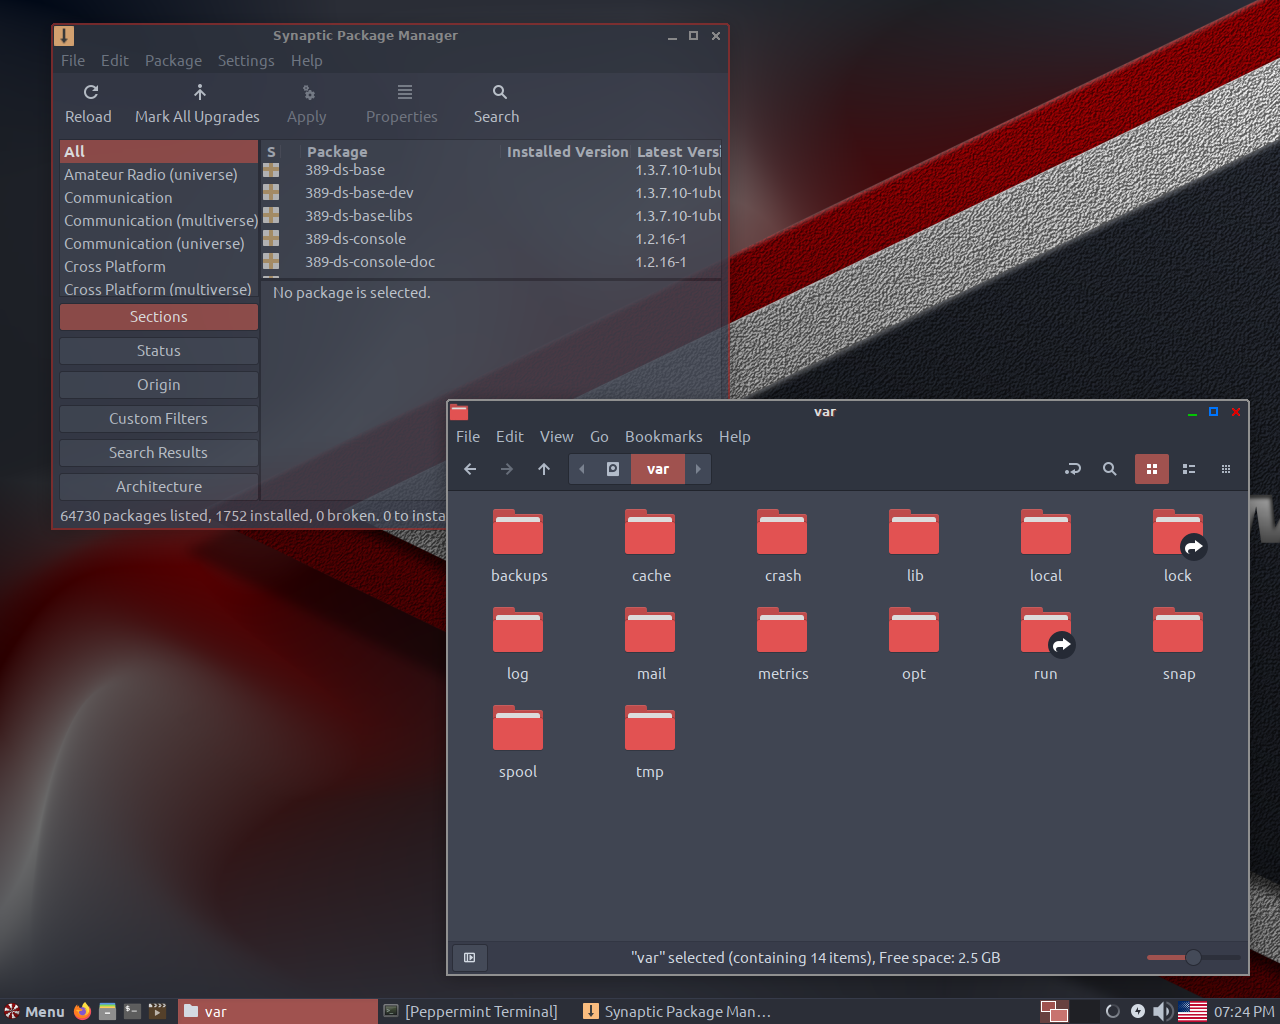Click the Architecture filter button
Image resolution: width=1280 pixels, height=1024 pixels.
[x=159, y=487]
